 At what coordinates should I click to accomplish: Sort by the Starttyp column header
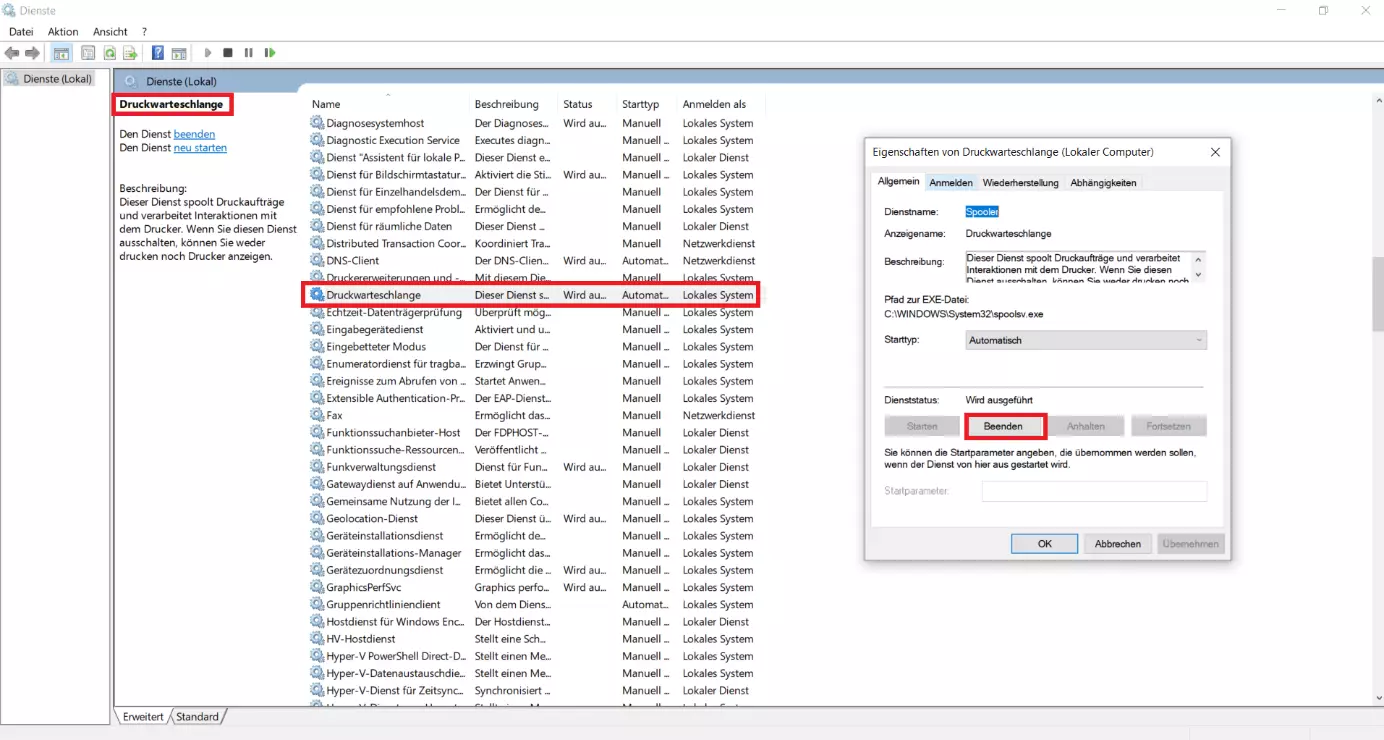647,104
